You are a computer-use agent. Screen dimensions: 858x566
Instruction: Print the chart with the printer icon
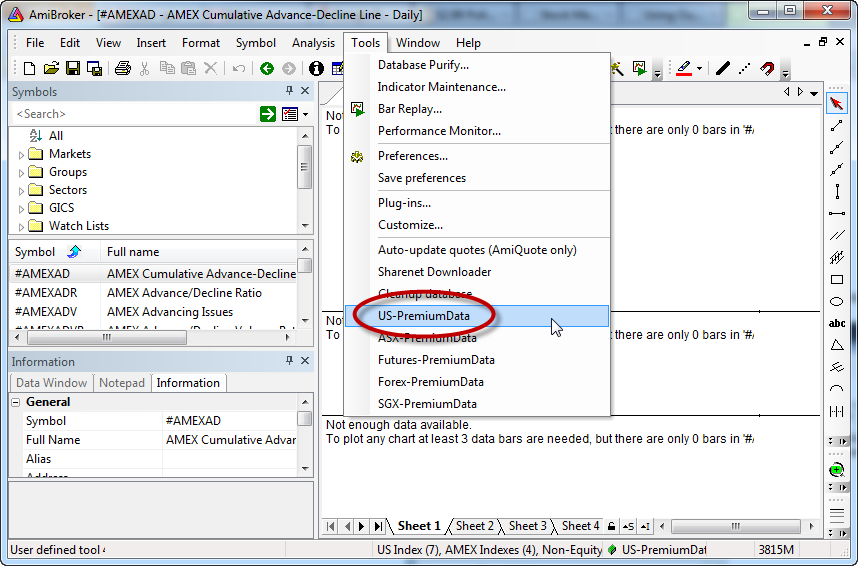(x=123, y=68)
